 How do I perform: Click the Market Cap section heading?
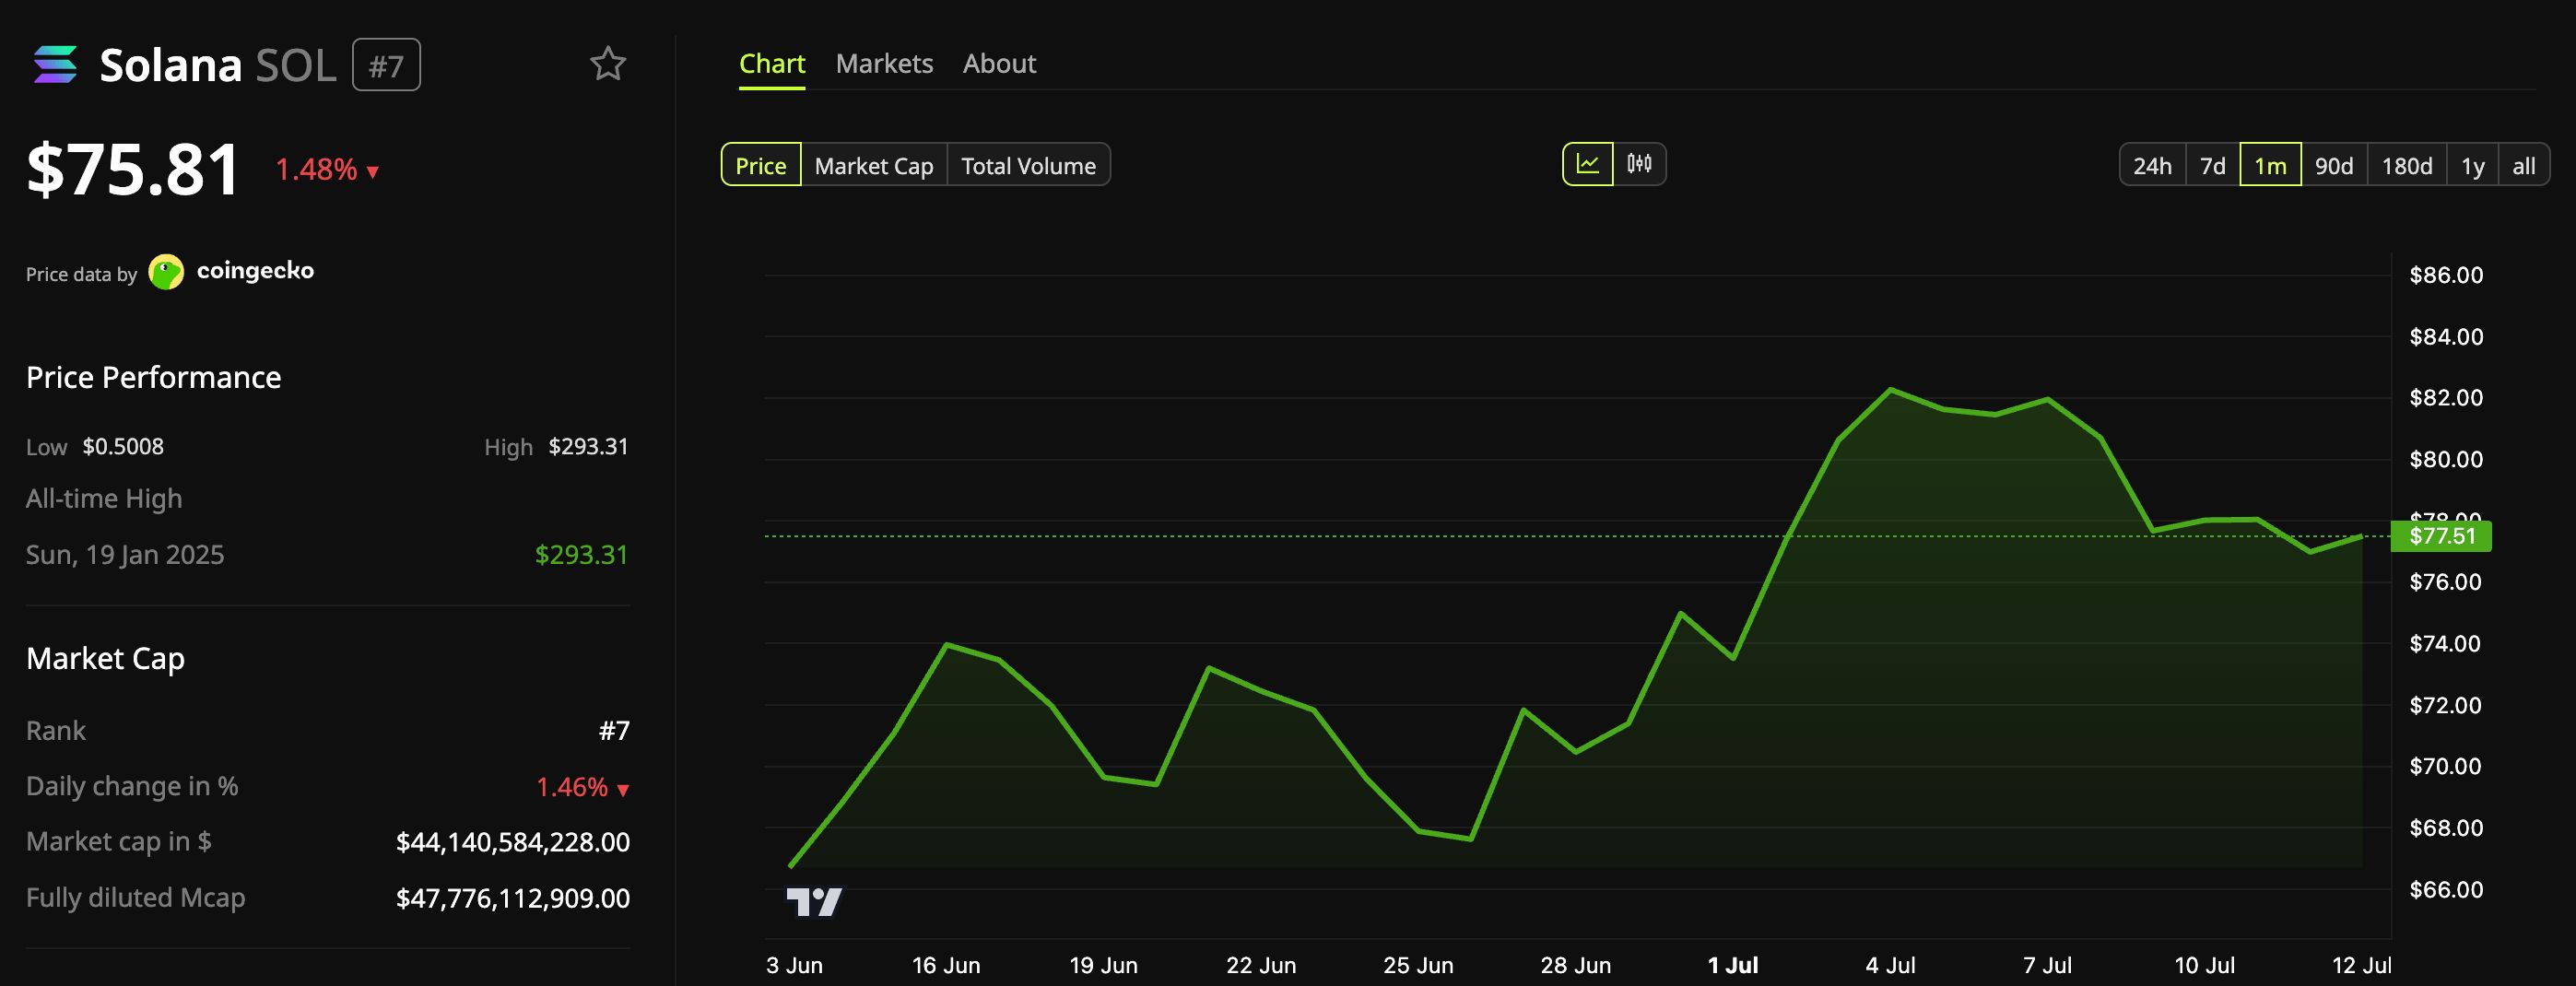tap(105, 658)
